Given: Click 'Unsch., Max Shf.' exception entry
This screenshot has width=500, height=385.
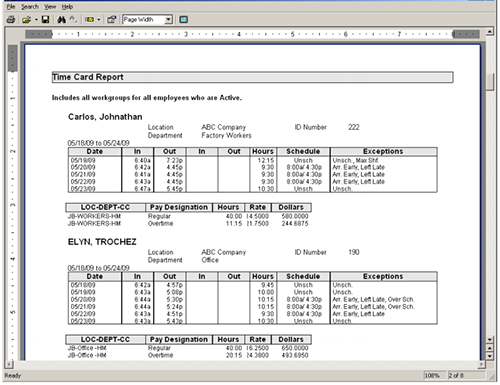Looking at the screenshot, I should tap(355, 160).
